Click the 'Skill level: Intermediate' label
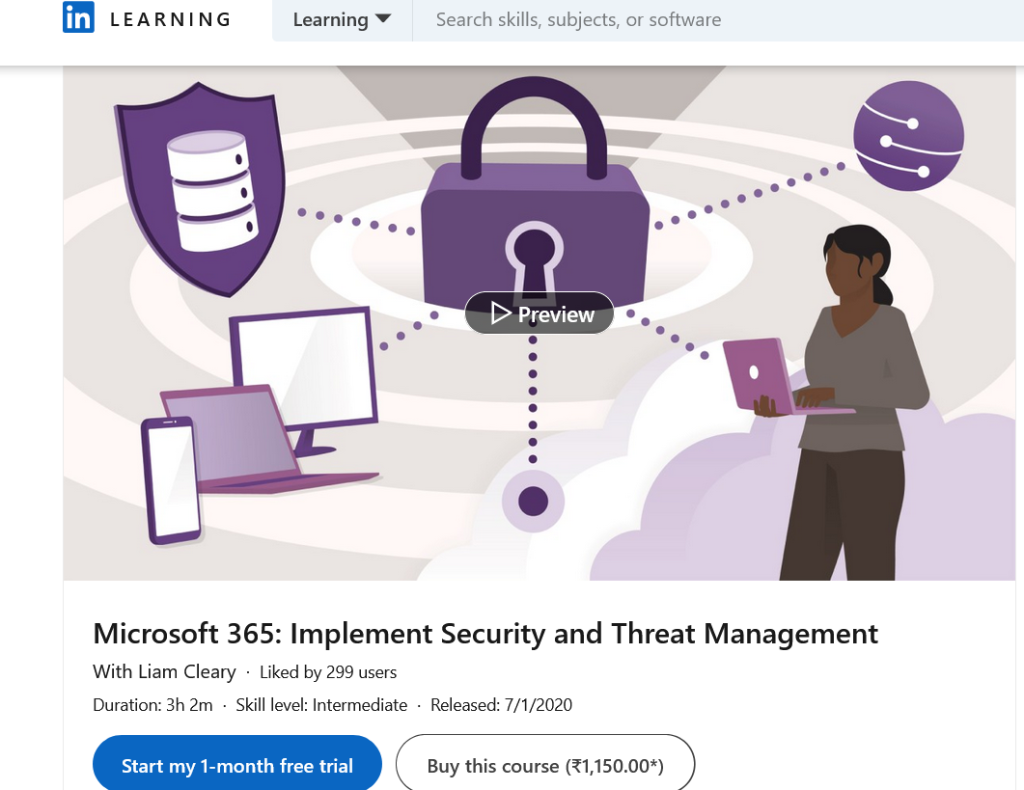1024x790 pixels. (321, 705)
